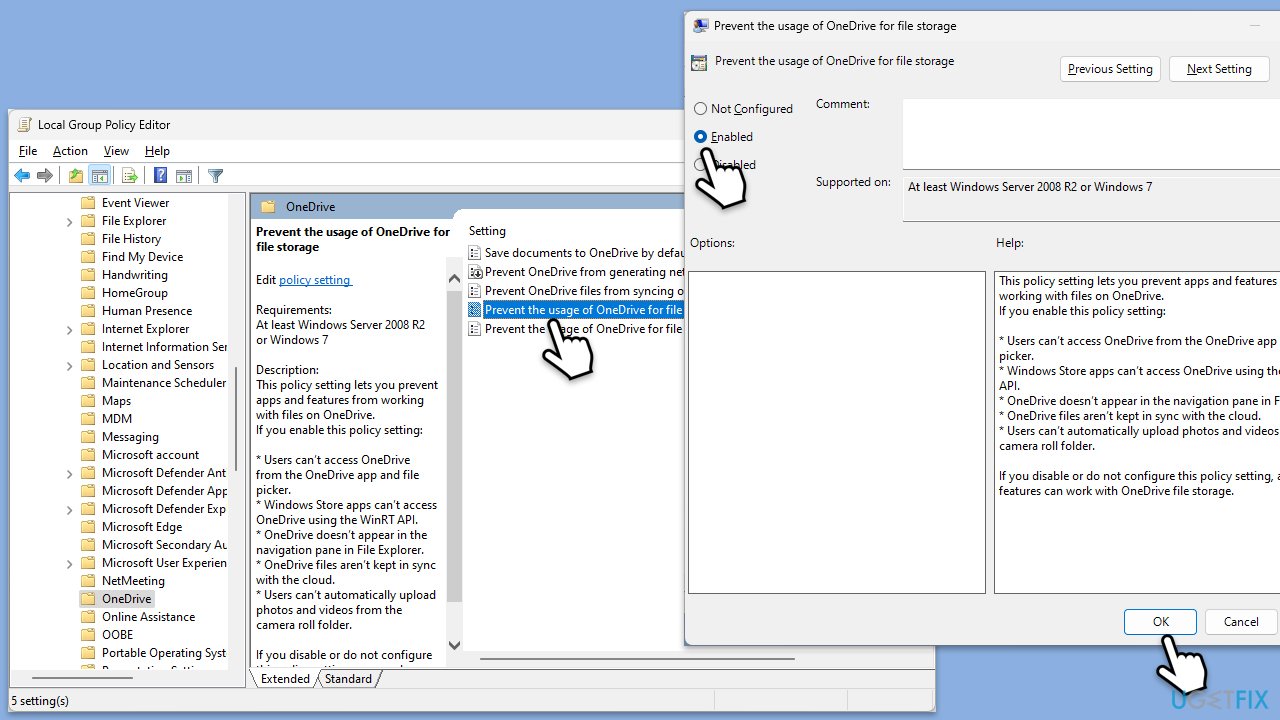Click the NetMeeting folder icon
Screen dimensions: 1280x720
click(x=88, y=581)
